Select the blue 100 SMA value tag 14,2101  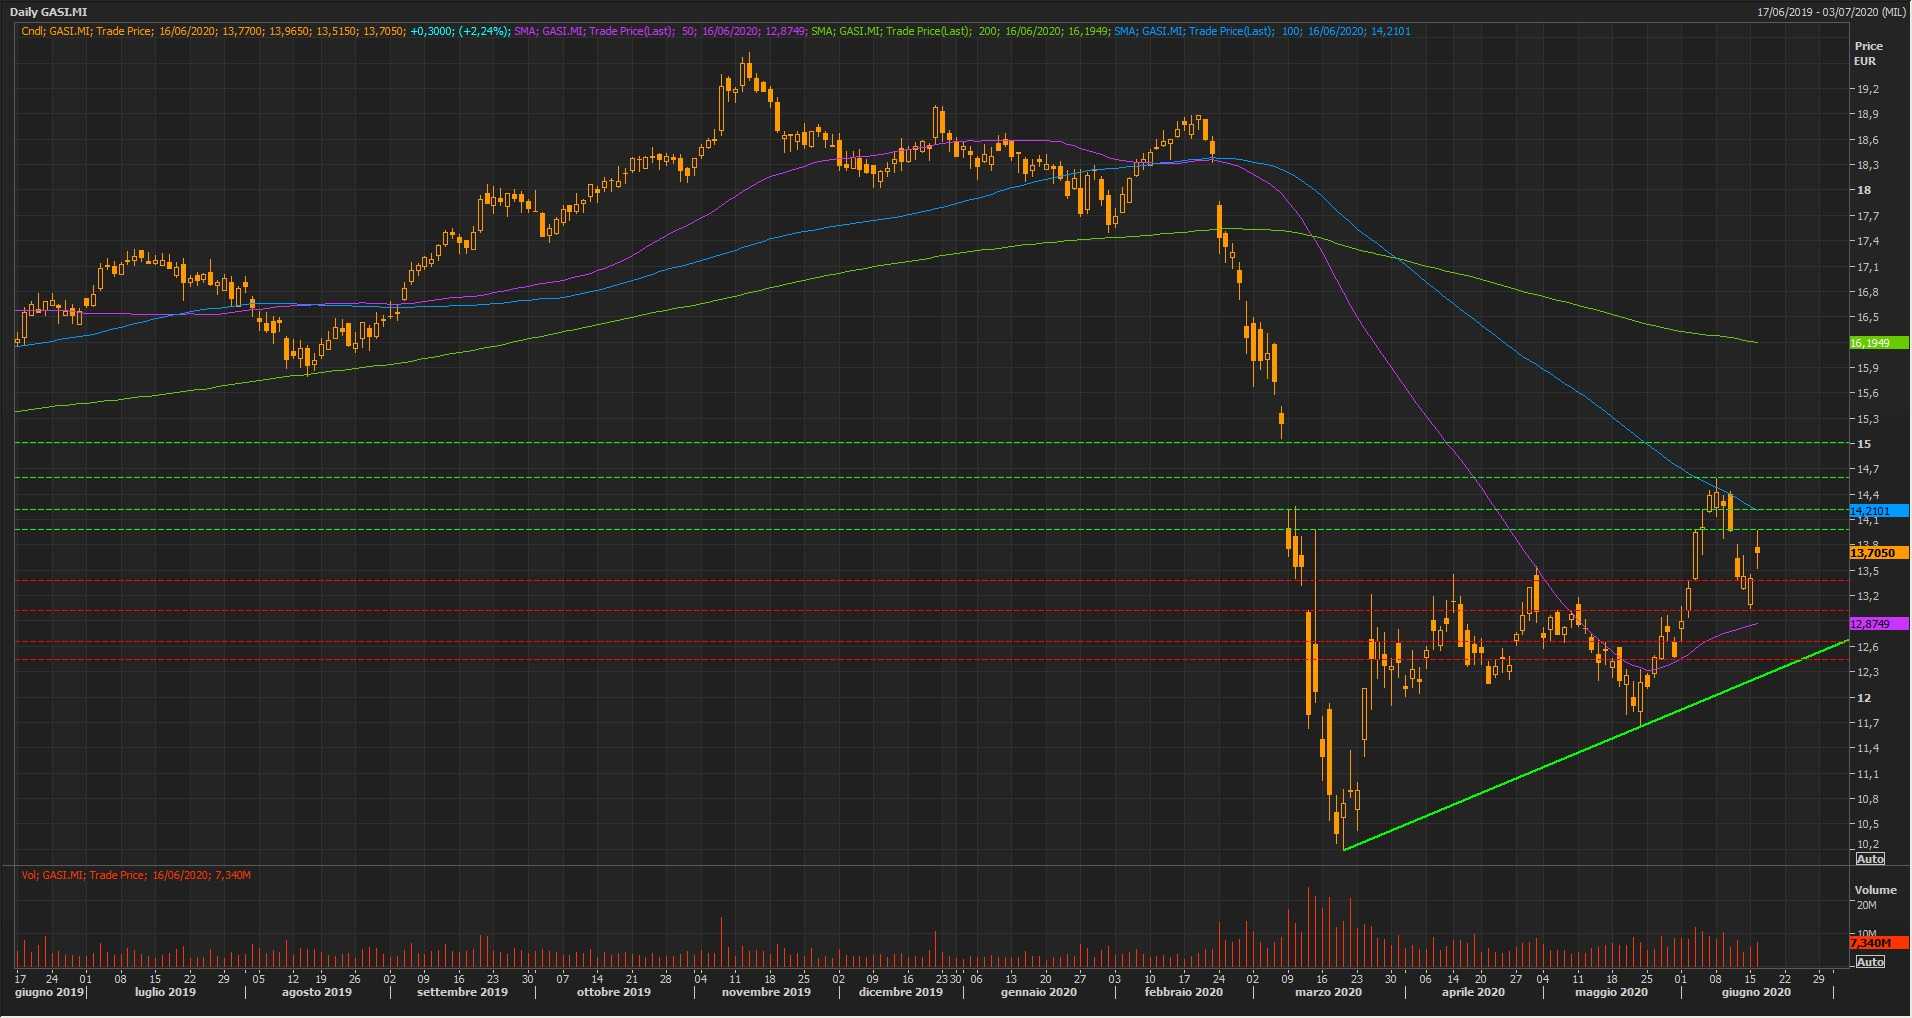(x=1877, y=511)
